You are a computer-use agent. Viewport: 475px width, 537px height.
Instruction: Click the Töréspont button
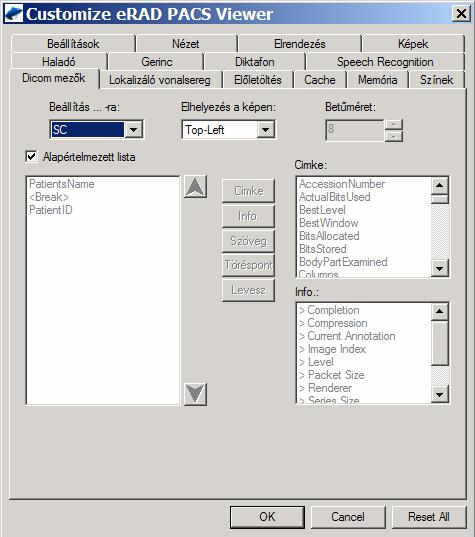[x=248, y=265]
